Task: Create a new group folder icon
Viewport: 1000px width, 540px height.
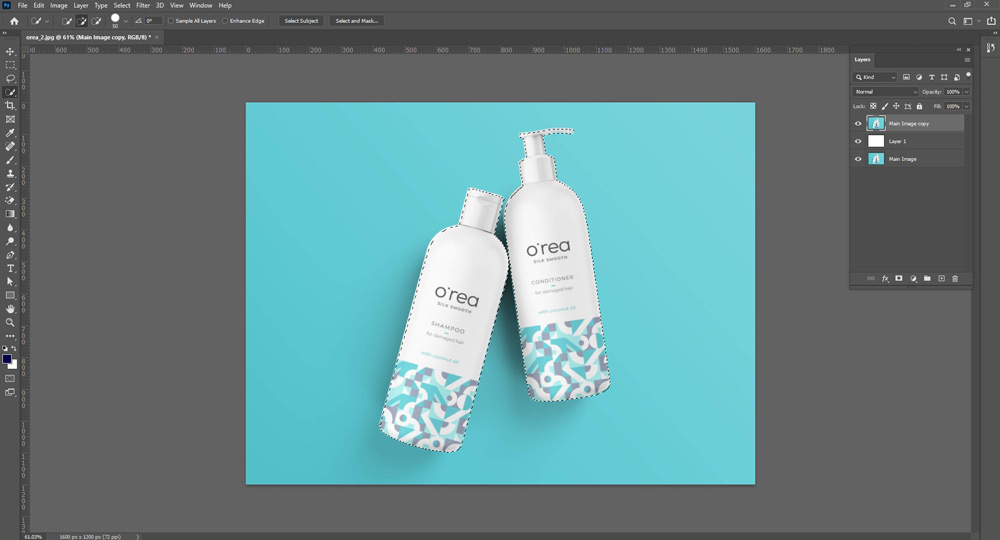Action: pyautogui.click(x=927, y=279)
